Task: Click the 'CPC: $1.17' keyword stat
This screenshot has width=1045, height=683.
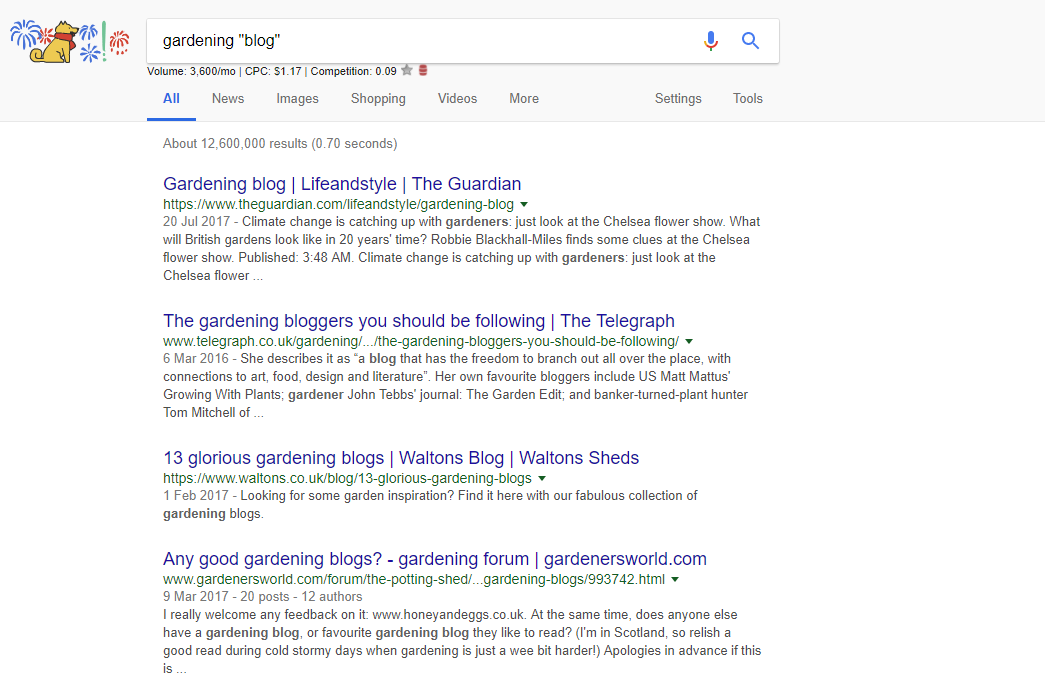Action: click(x=273, y=71)
